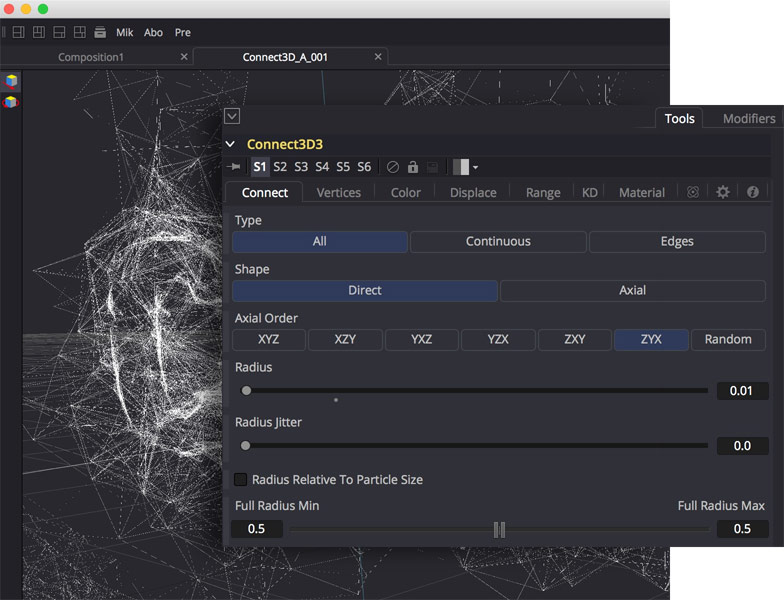Set Shape to Axial

(x=632, y=290)
